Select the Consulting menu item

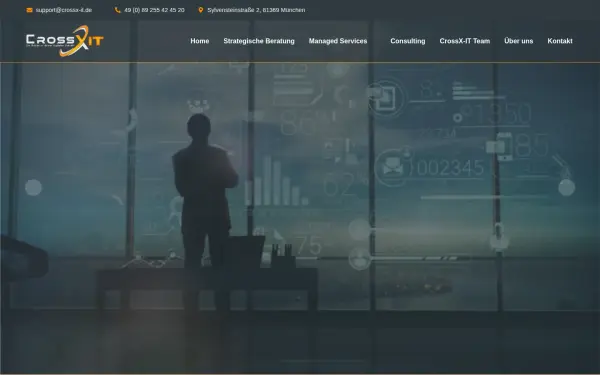tap(408, 41)
